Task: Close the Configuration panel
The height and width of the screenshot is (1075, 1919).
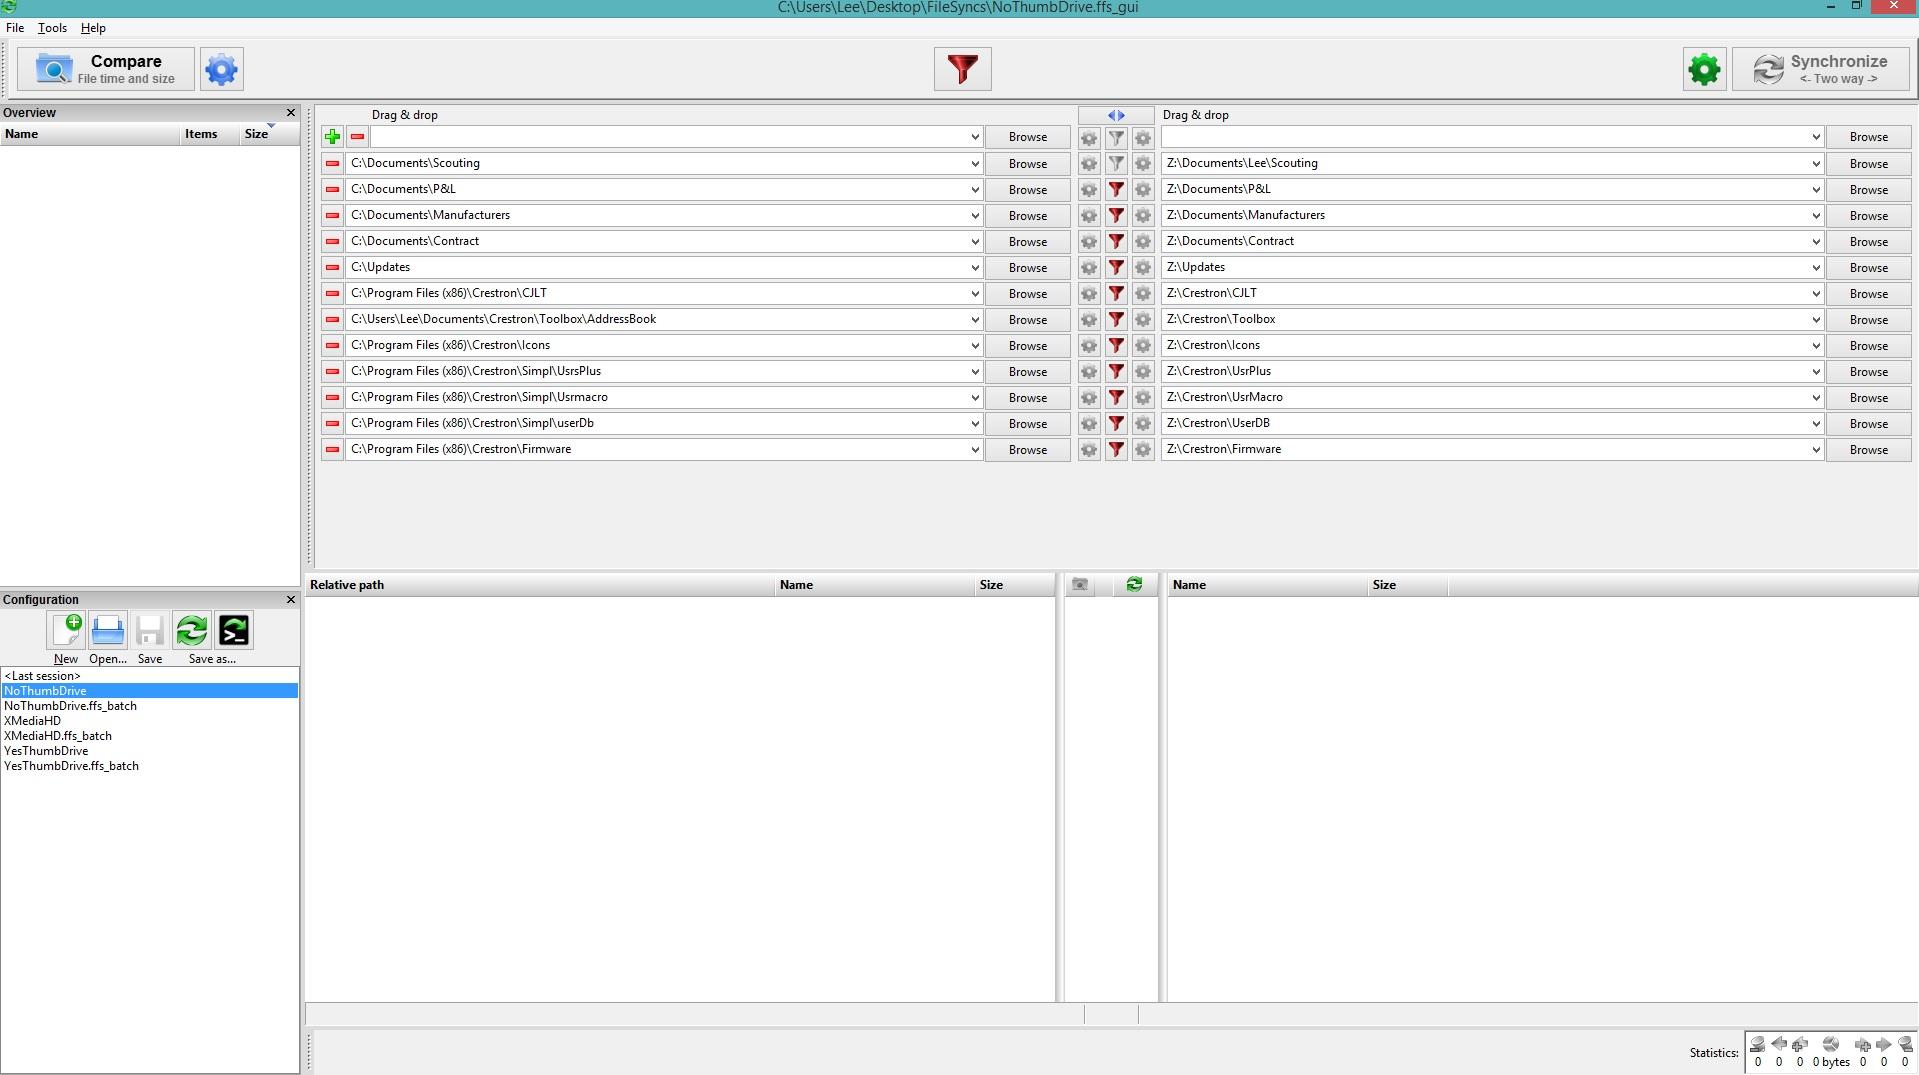Action: 291,600
